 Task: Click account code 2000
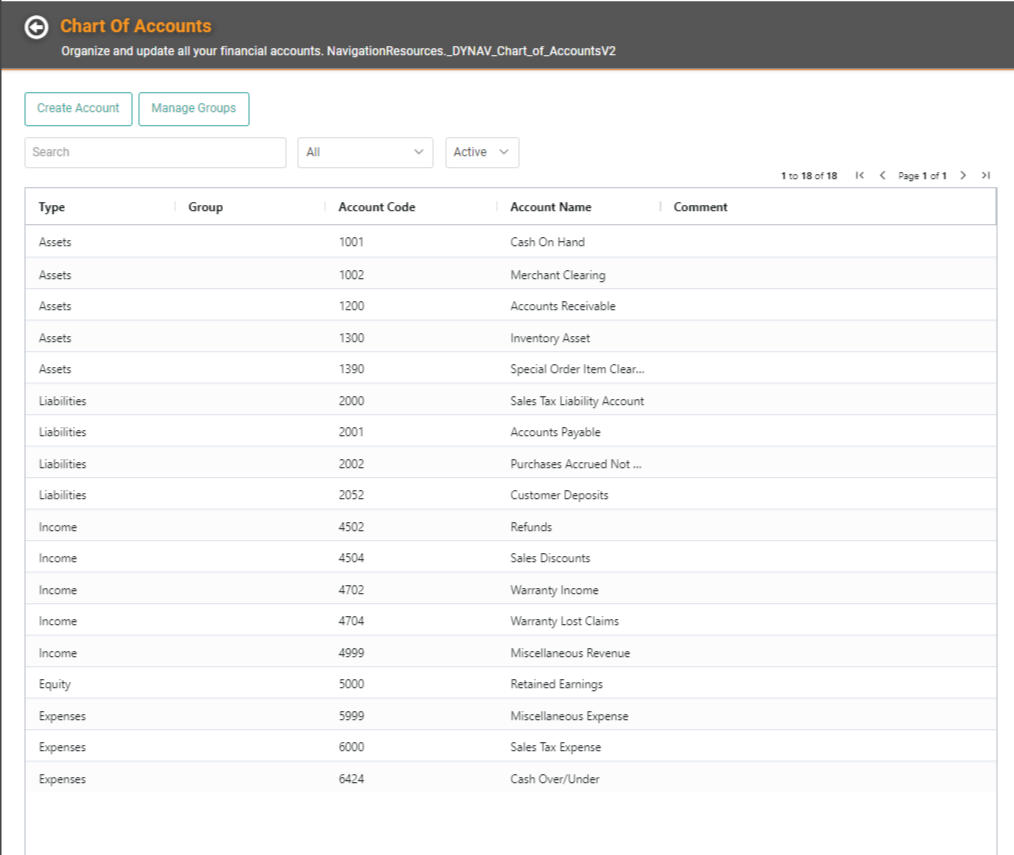pyautogui.click(x=351, y=401)
